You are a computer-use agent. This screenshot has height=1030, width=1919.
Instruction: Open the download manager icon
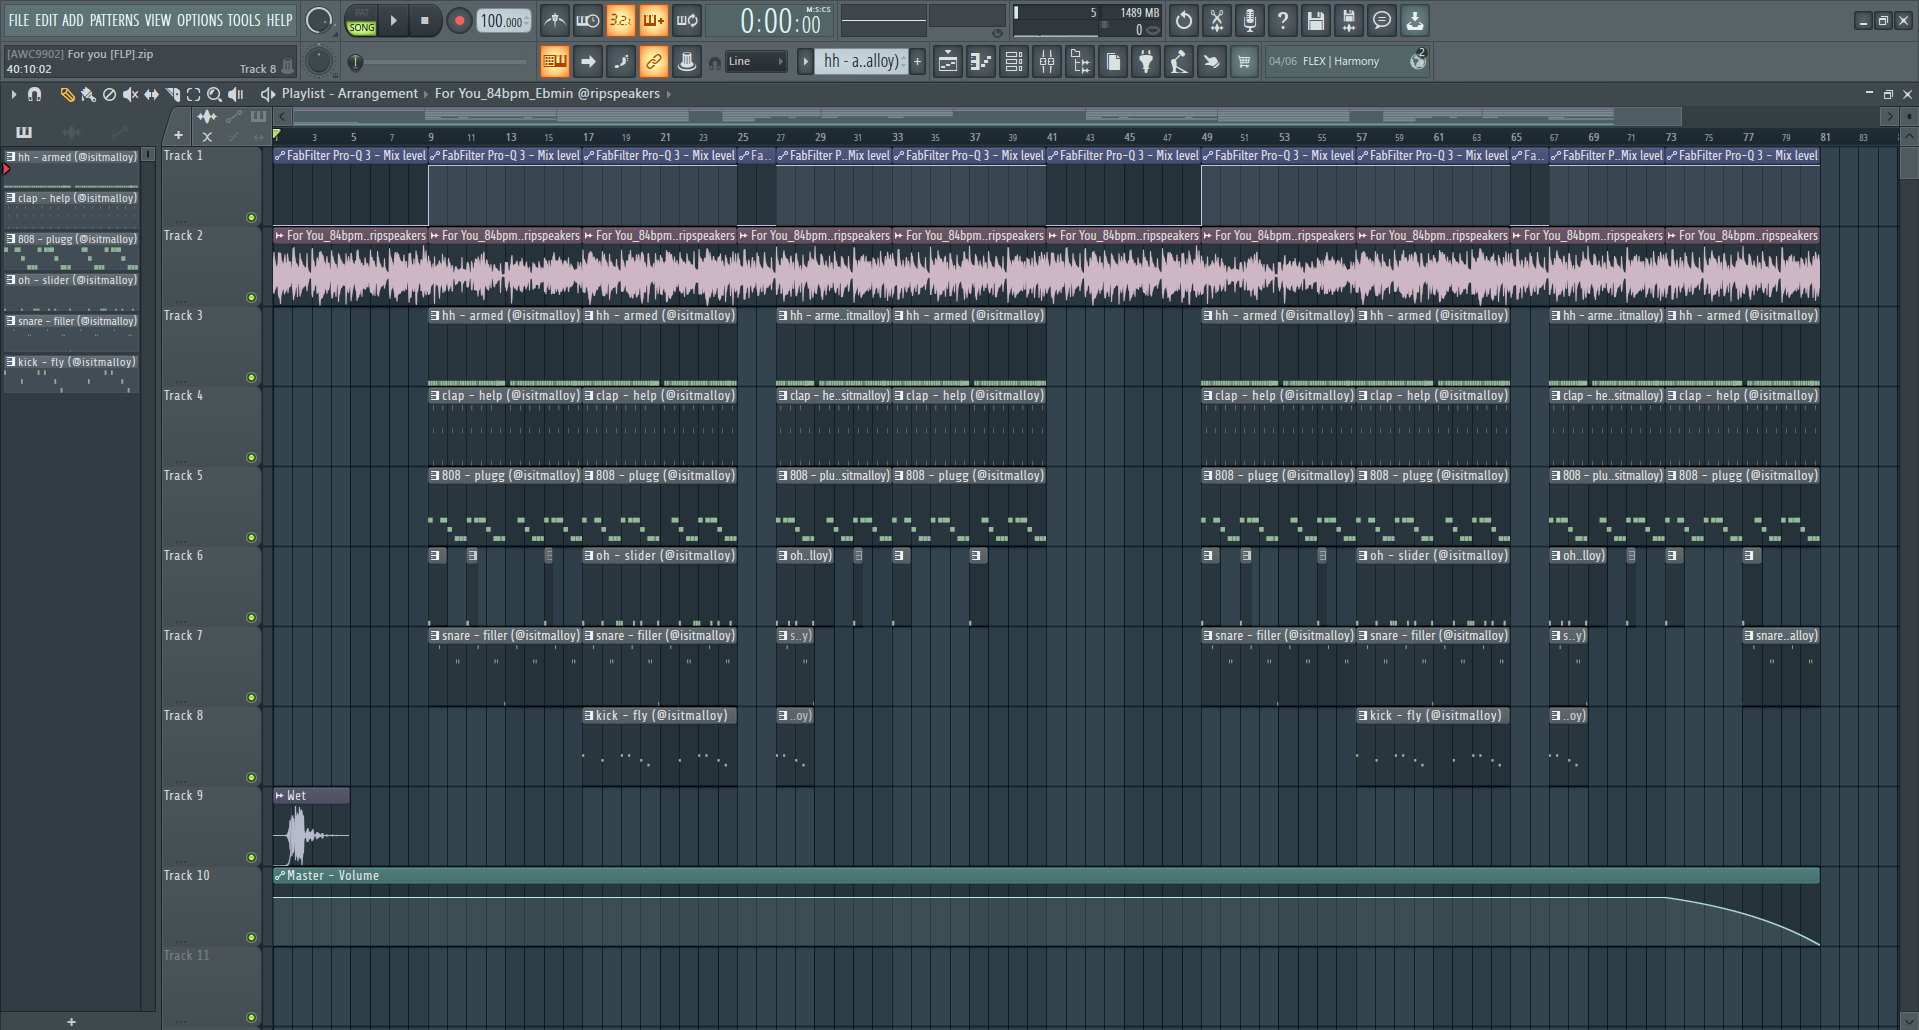1415,20
